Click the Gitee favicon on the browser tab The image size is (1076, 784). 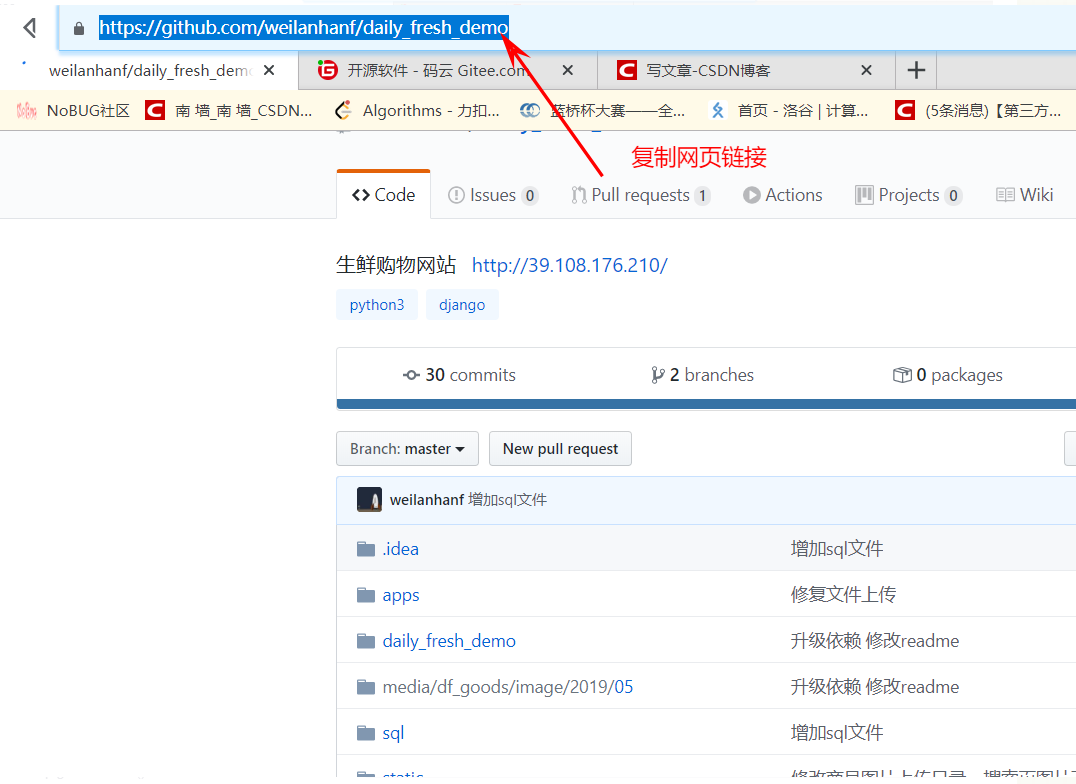[328, 70]
